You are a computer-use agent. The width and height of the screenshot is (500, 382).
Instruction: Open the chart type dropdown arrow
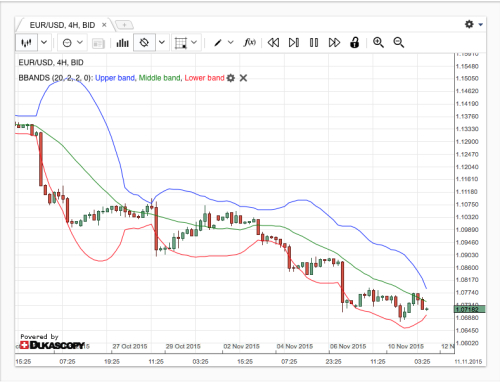pos(44,42)
